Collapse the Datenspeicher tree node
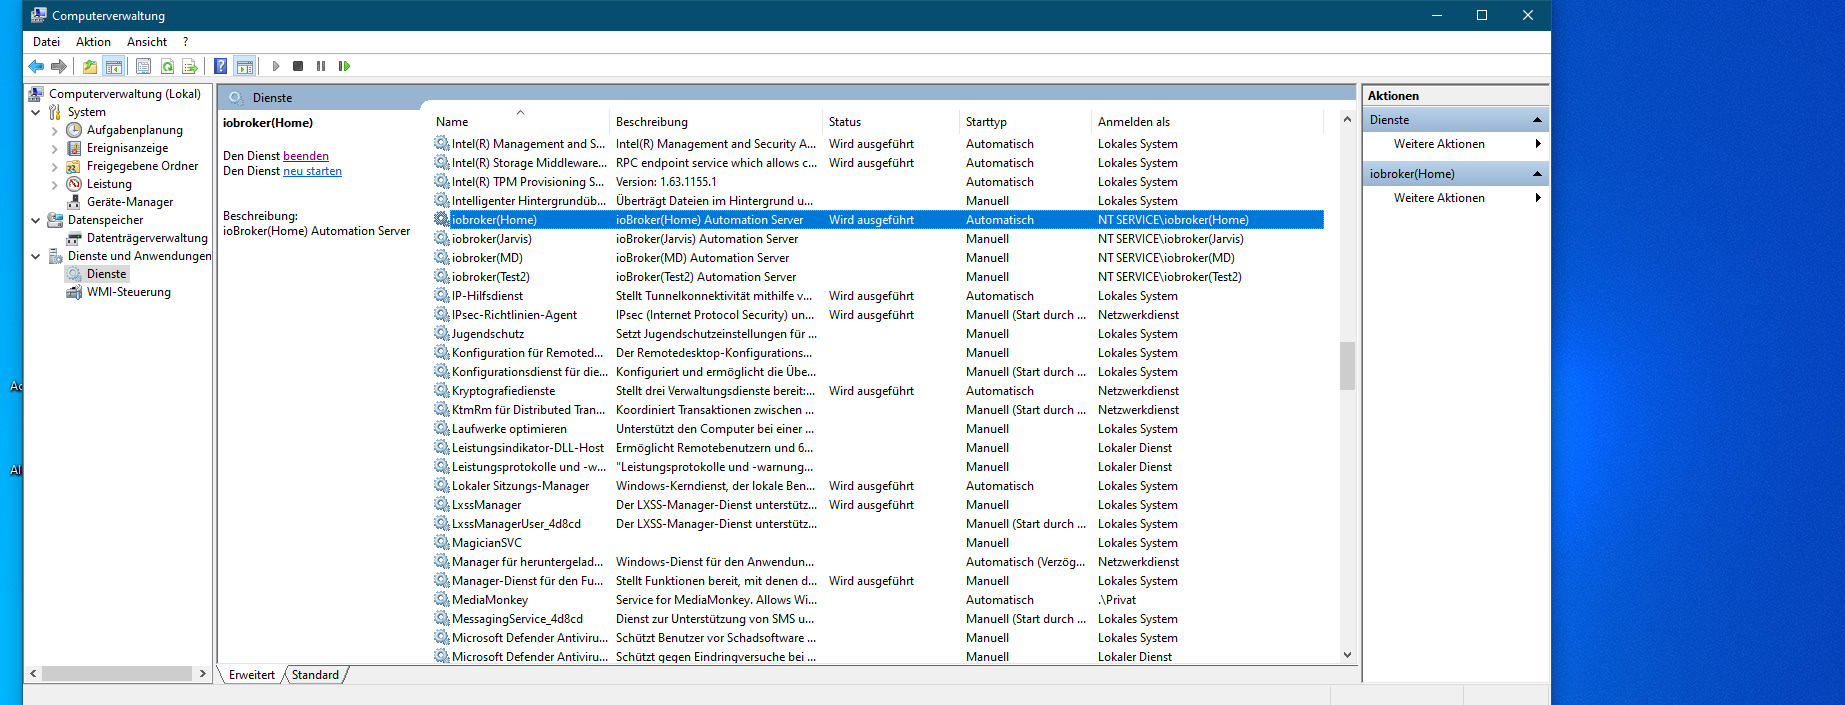This screenshot has height=705, width=1845. tap(36, 220)
